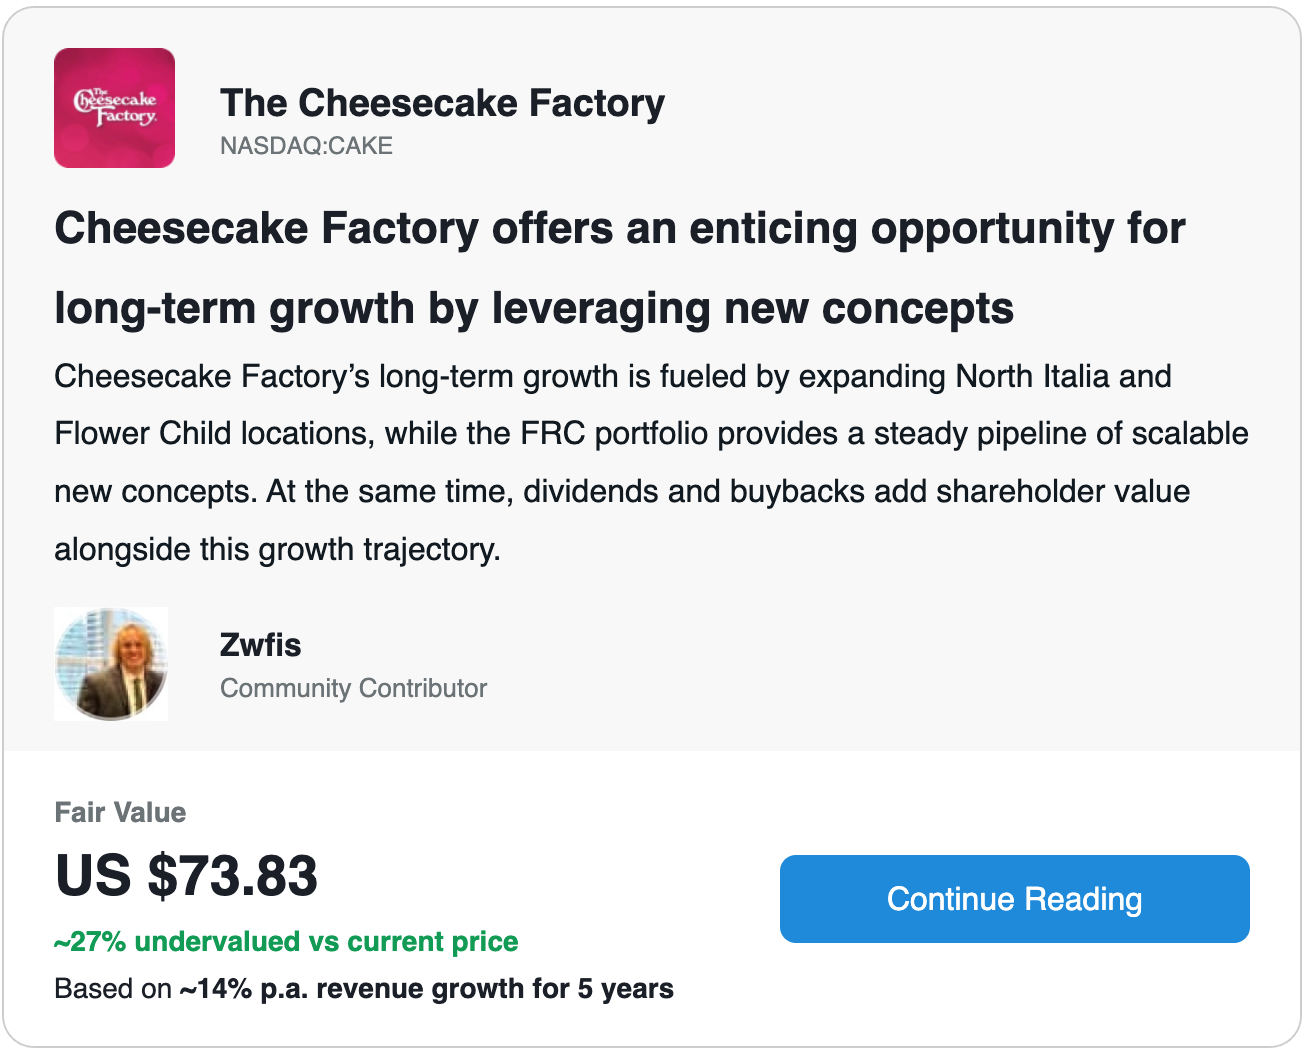Click the narrative summary paragraph
This screenshot has width=1306, height=1056.
point(651,462)
